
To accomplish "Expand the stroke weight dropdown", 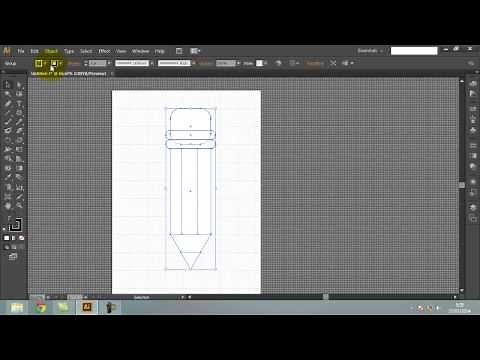I will [x=109, y=63].
